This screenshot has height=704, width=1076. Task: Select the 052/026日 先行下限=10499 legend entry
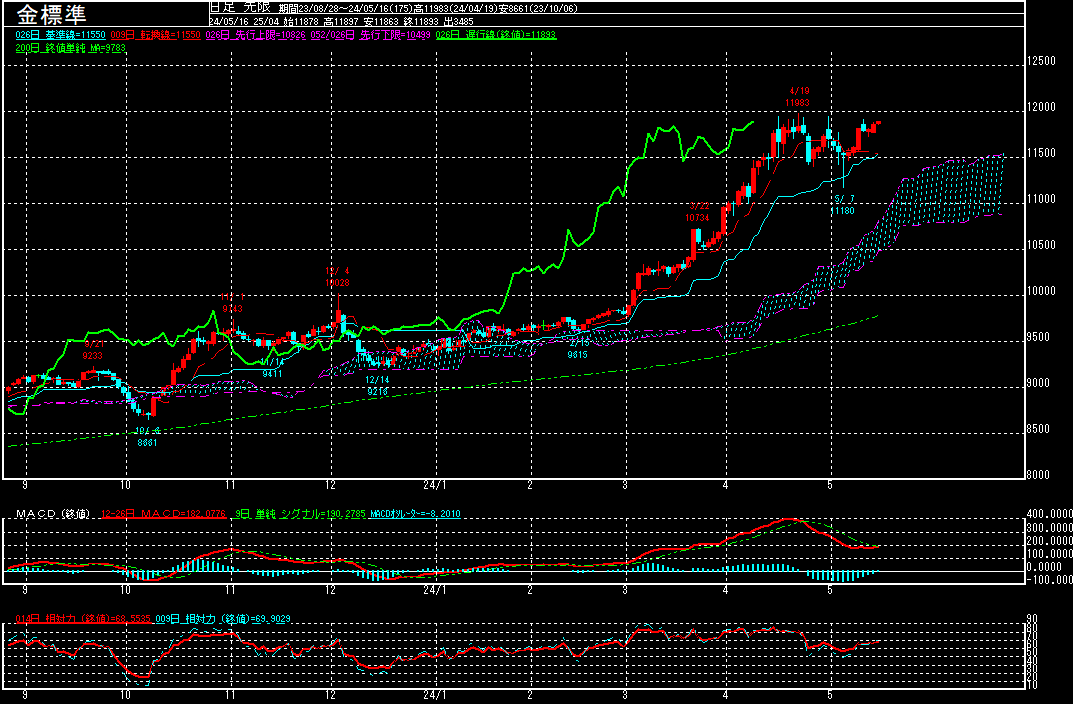click(371, 35)
